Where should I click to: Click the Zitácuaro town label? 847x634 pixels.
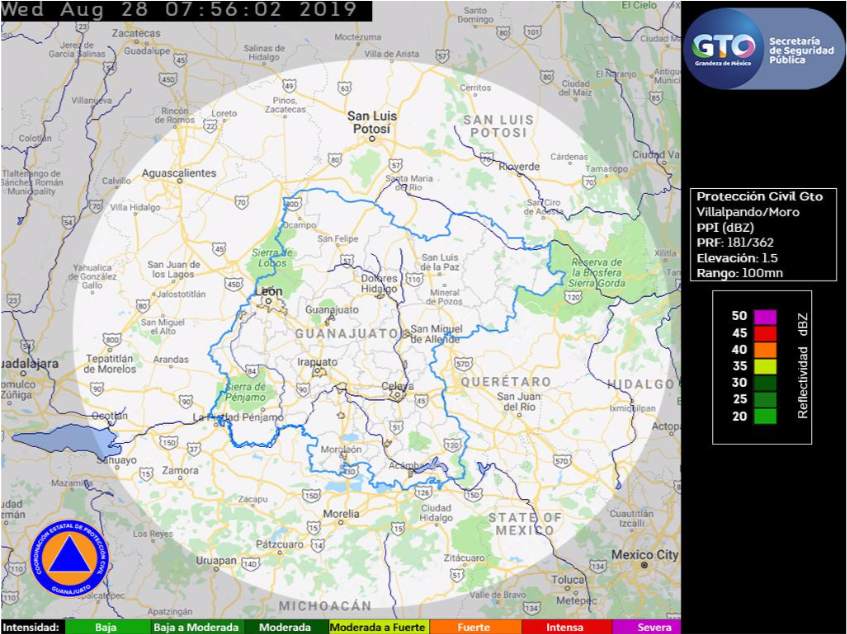point(464,558)
